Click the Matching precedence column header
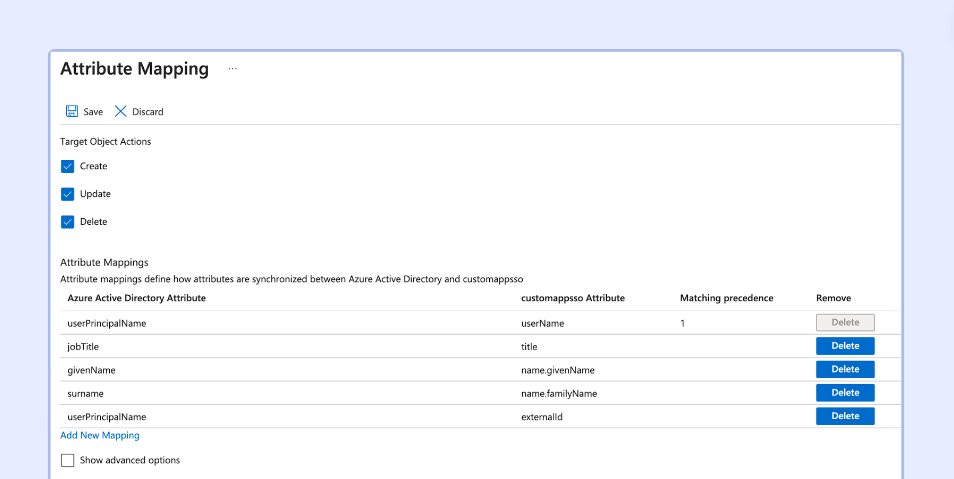The width and height of the screenshot is (954, 479). tap(726, 298)
